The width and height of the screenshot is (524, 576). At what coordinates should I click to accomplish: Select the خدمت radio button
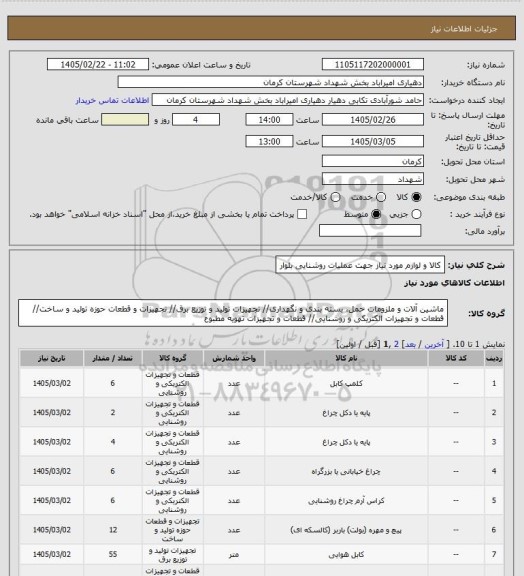click(x=381, y=197)
